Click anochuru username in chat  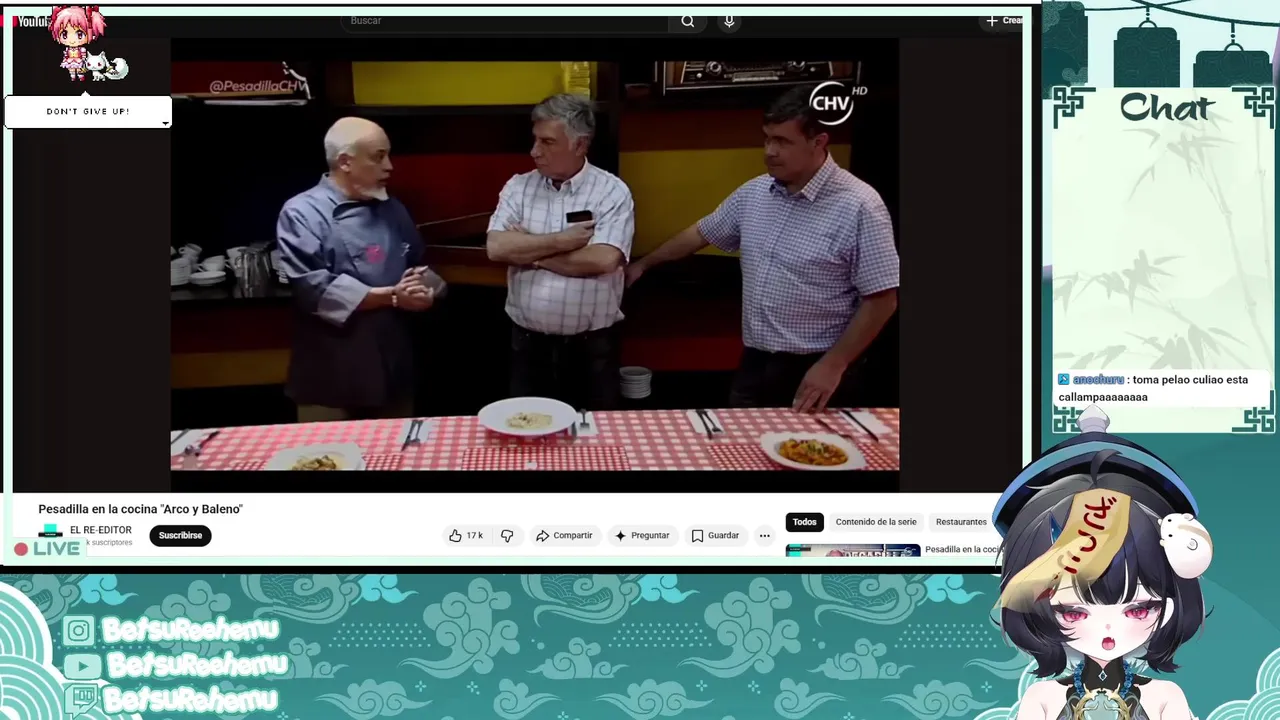1098,380
